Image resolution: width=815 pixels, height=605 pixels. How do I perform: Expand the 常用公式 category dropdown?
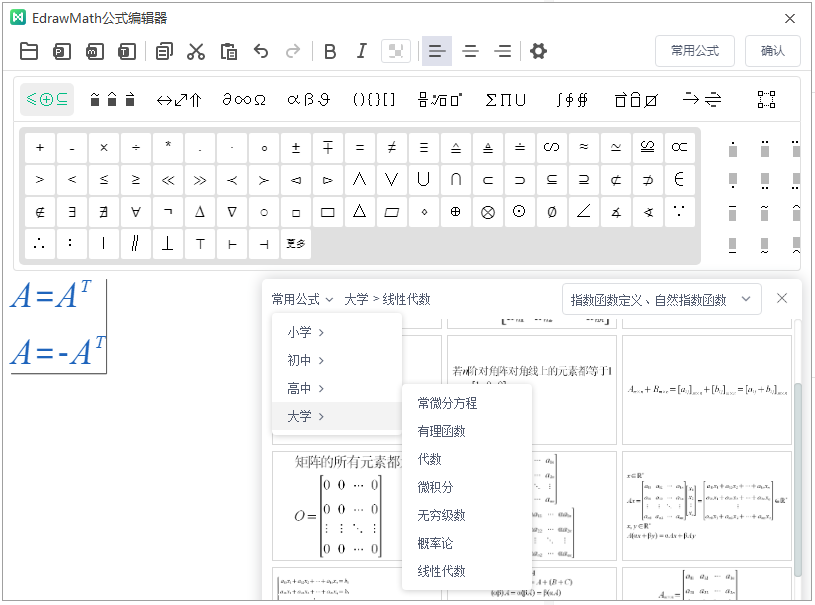click(302, 299)
